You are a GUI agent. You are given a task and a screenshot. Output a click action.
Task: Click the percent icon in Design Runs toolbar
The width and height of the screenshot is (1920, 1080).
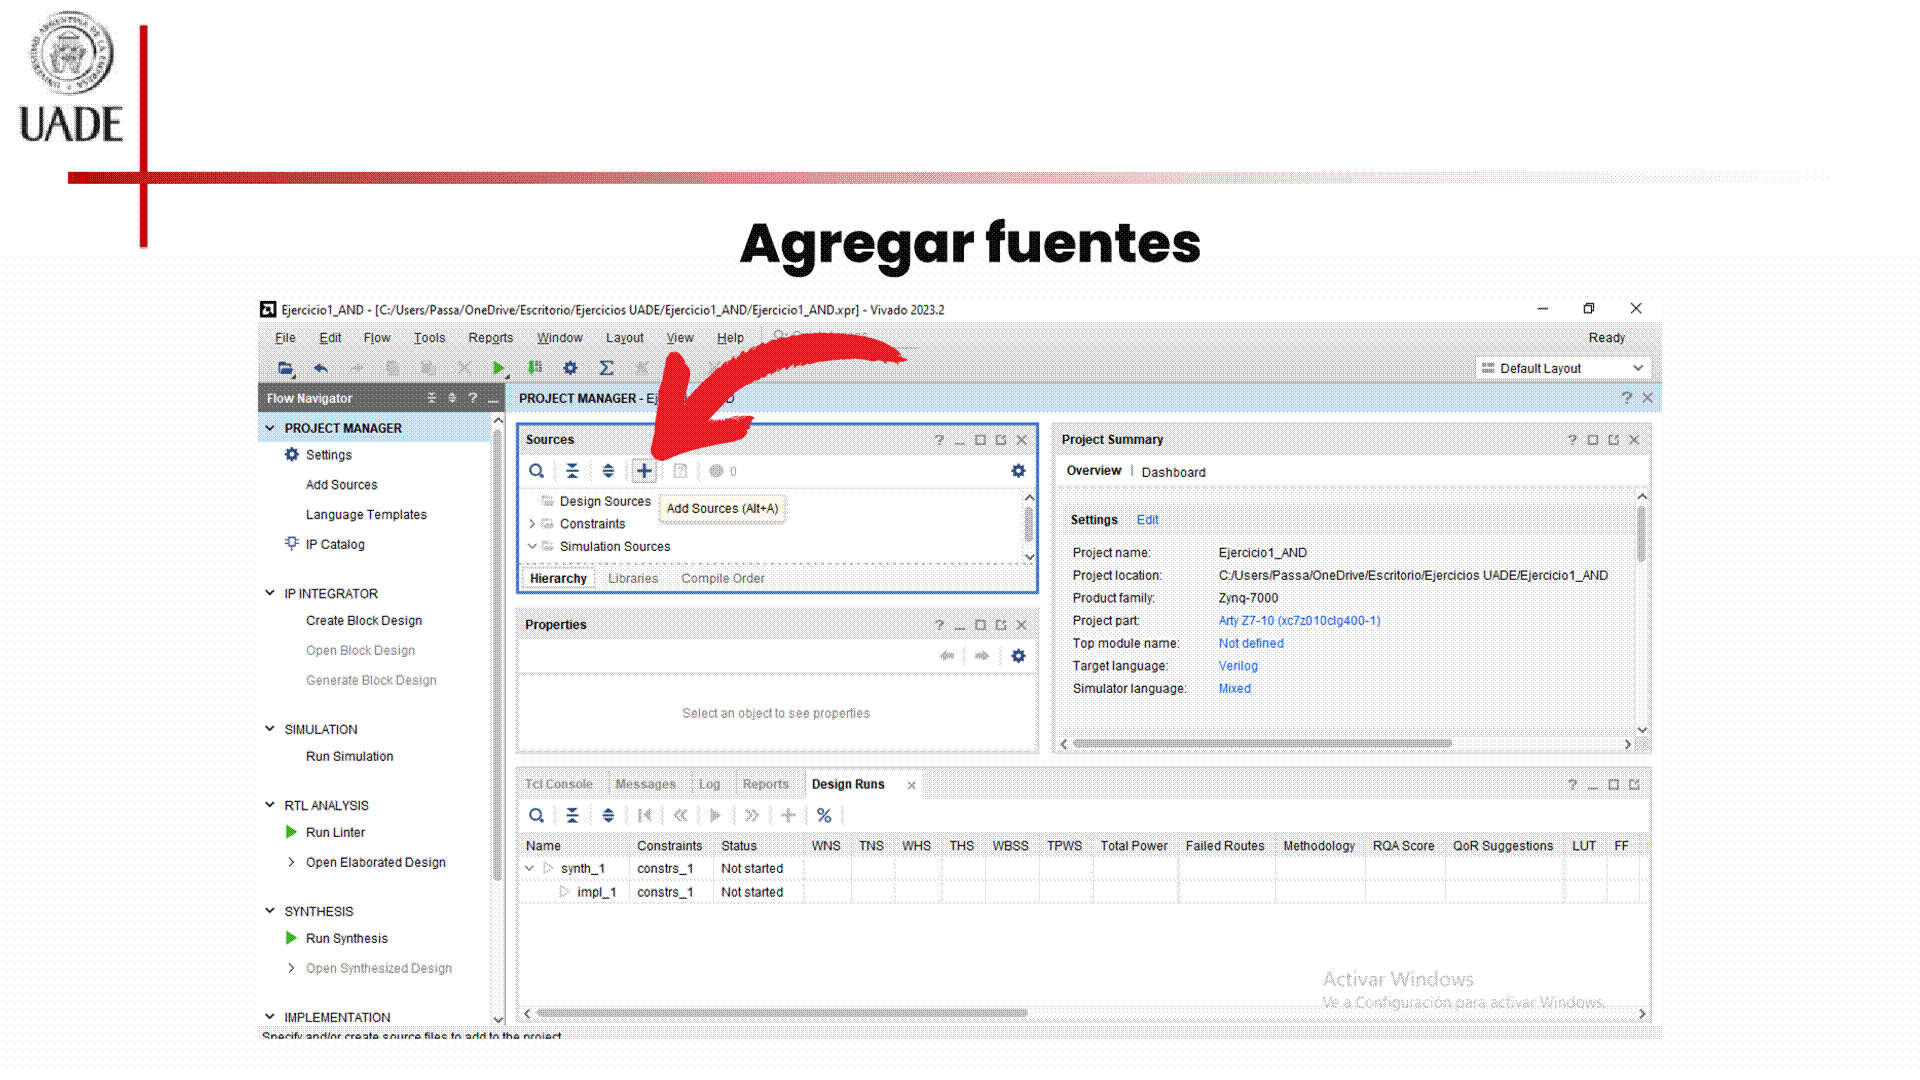click(x=824, y=816)
